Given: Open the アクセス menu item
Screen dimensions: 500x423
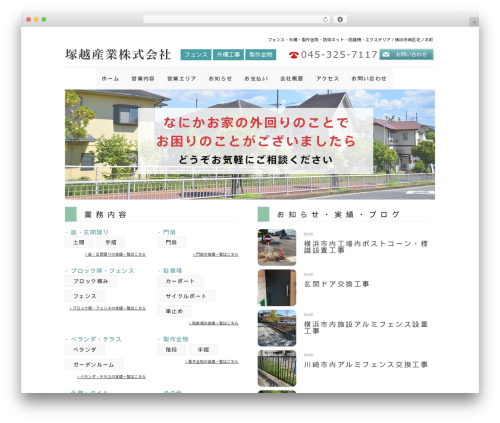Looking at the screenshot, I should click(x=327, y=79).
